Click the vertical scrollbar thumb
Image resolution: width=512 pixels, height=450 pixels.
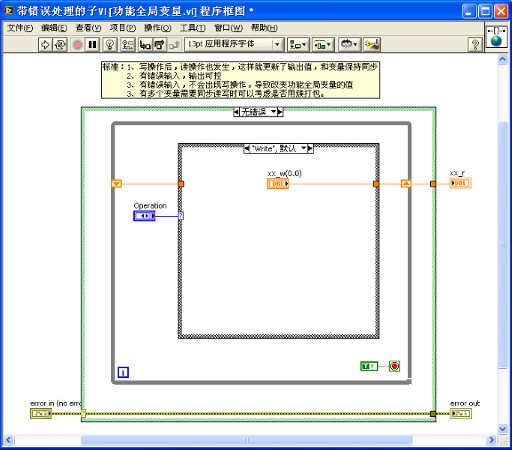click(502, 245)
